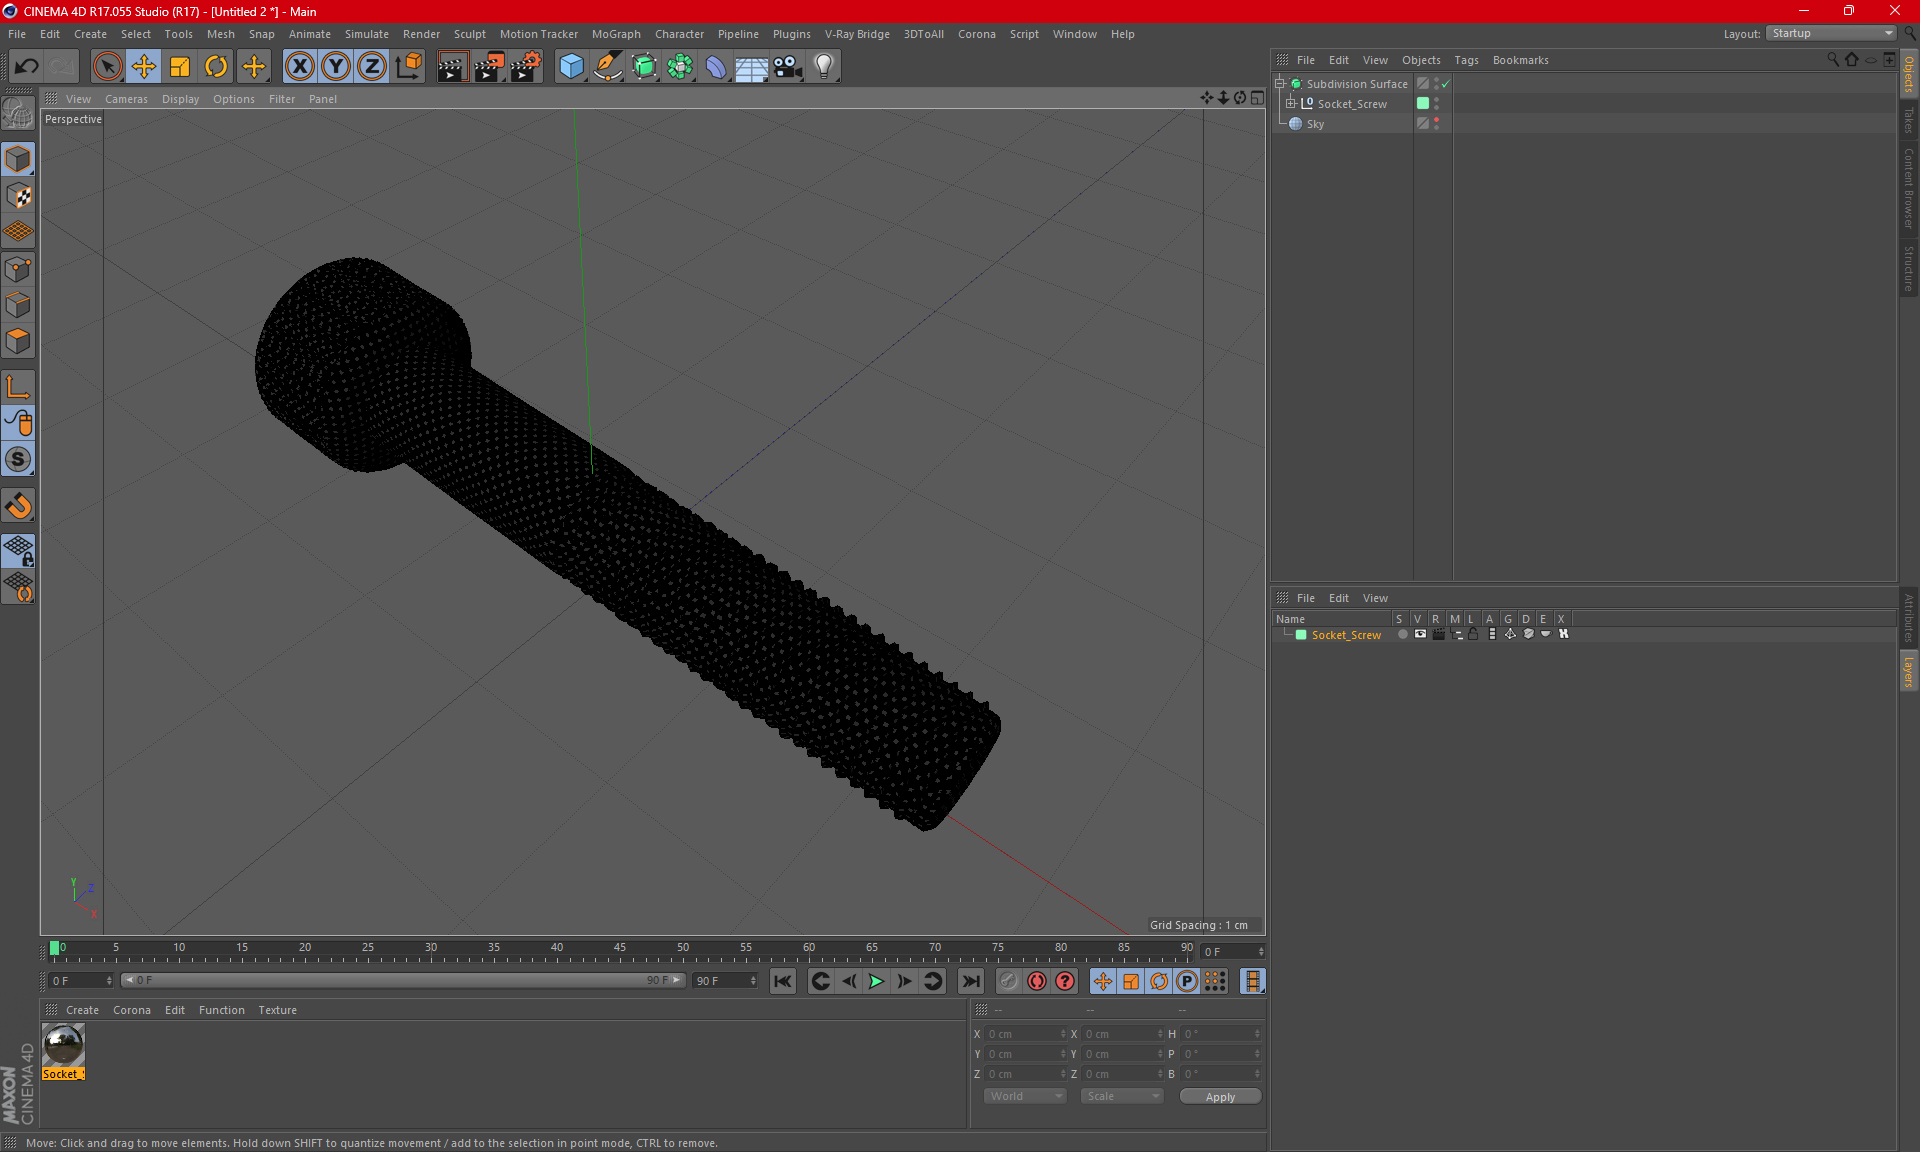
Task: Open the World coordinate dropdown
Action: click(1025, 1096)
